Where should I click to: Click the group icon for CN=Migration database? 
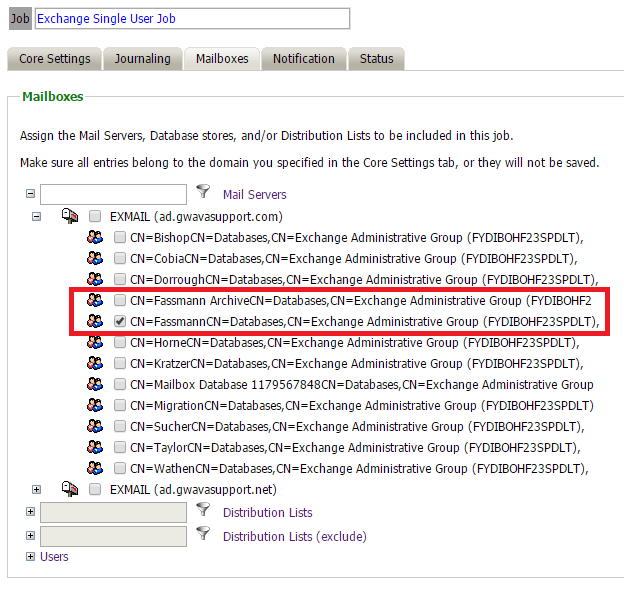coord(95,405)
